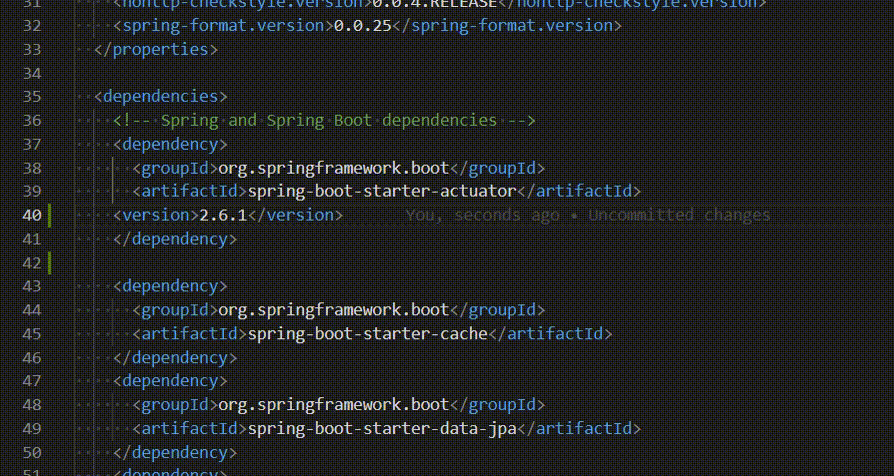The image size is (894, 476).
Task: Select line number 36 in the gutter
Action: point(32,120)
